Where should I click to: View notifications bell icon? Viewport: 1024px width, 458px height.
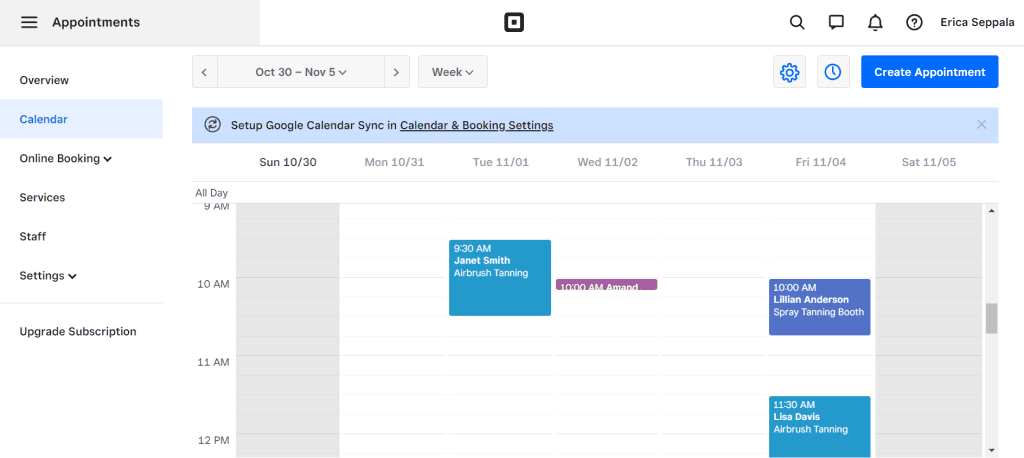point(875,22)
